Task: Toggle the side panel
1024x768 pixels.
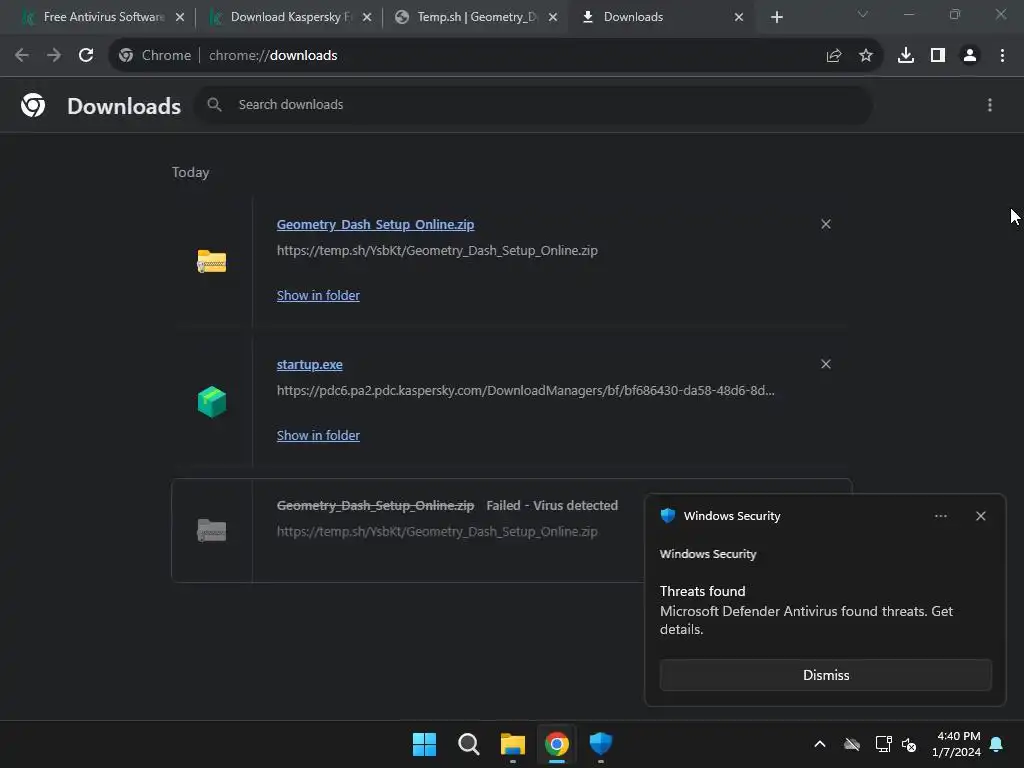Action: pyautogui.click(x=938, y=56)
